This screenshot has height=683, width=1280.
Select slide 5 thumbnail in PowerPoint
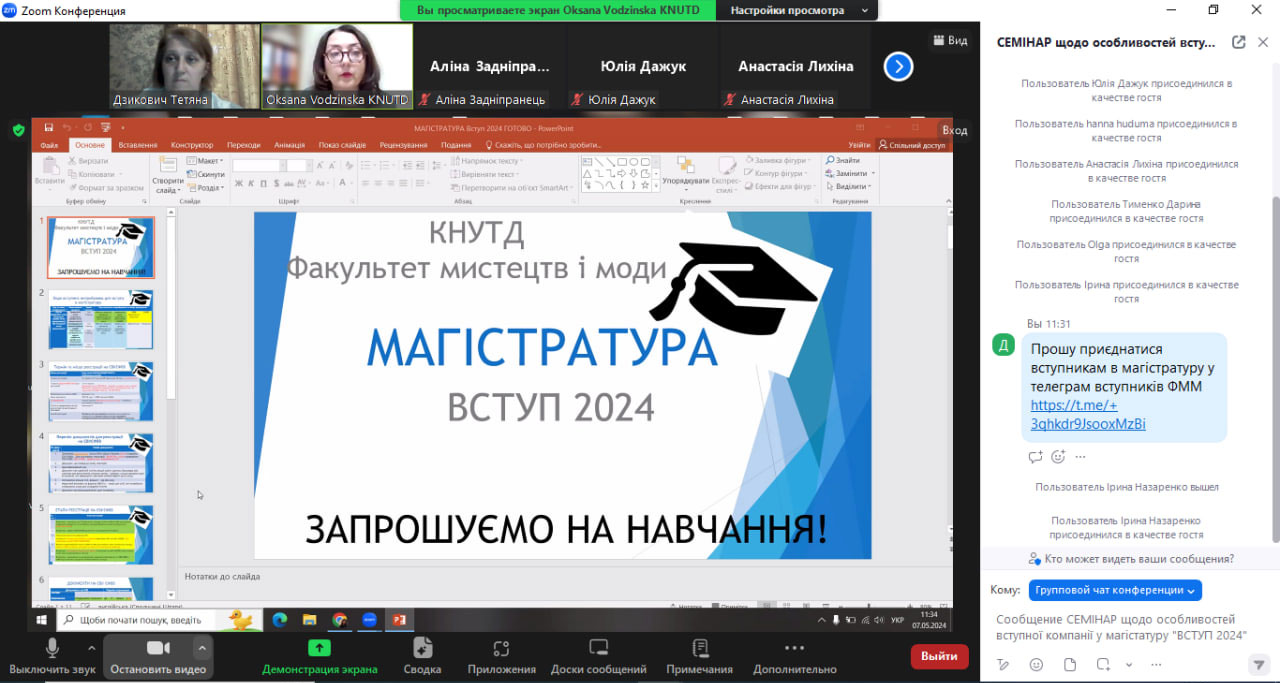(x=101, y=535)
